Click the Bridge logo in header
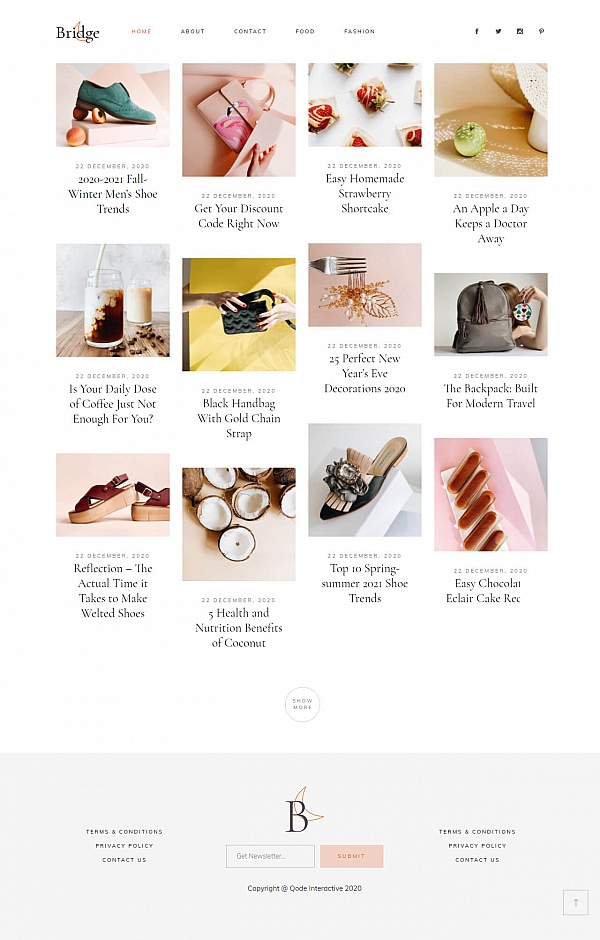Viewport: 600px width, 940px height. tap(78, 32)
